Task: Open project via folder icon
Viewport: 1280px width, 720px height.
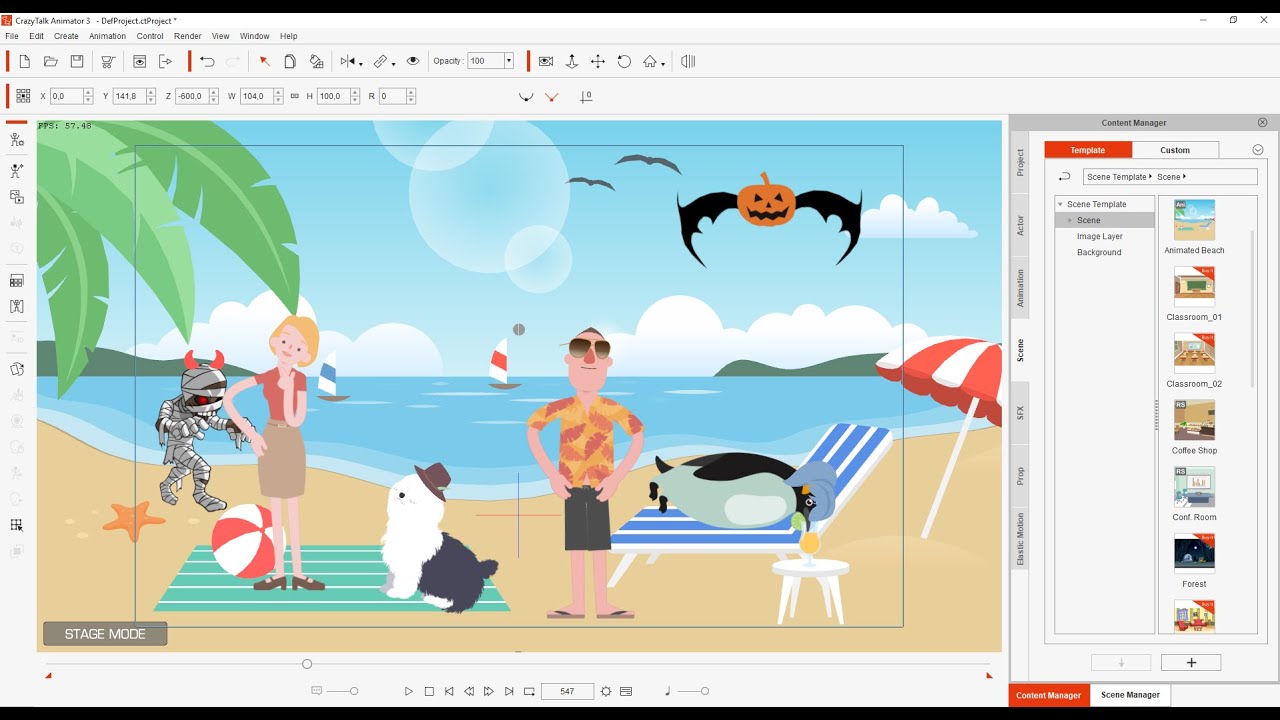Action: (x=51, y=61)
